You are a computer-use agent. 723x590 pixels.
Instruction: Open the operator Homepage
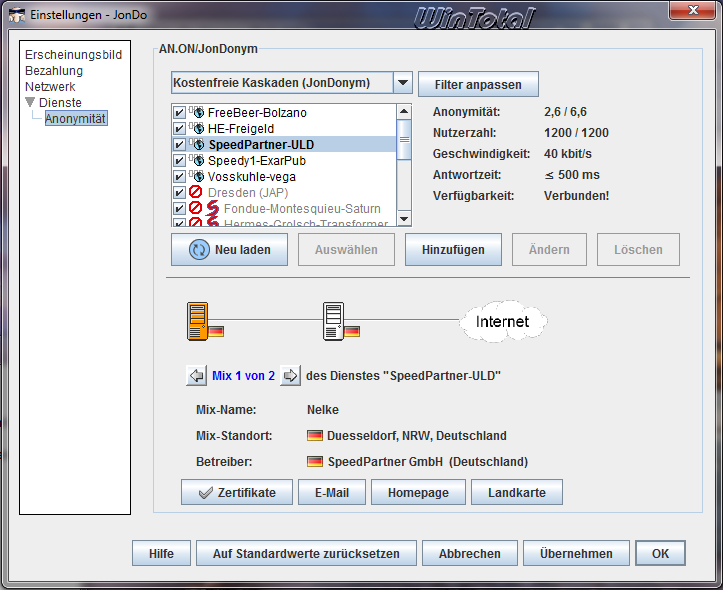418,492
